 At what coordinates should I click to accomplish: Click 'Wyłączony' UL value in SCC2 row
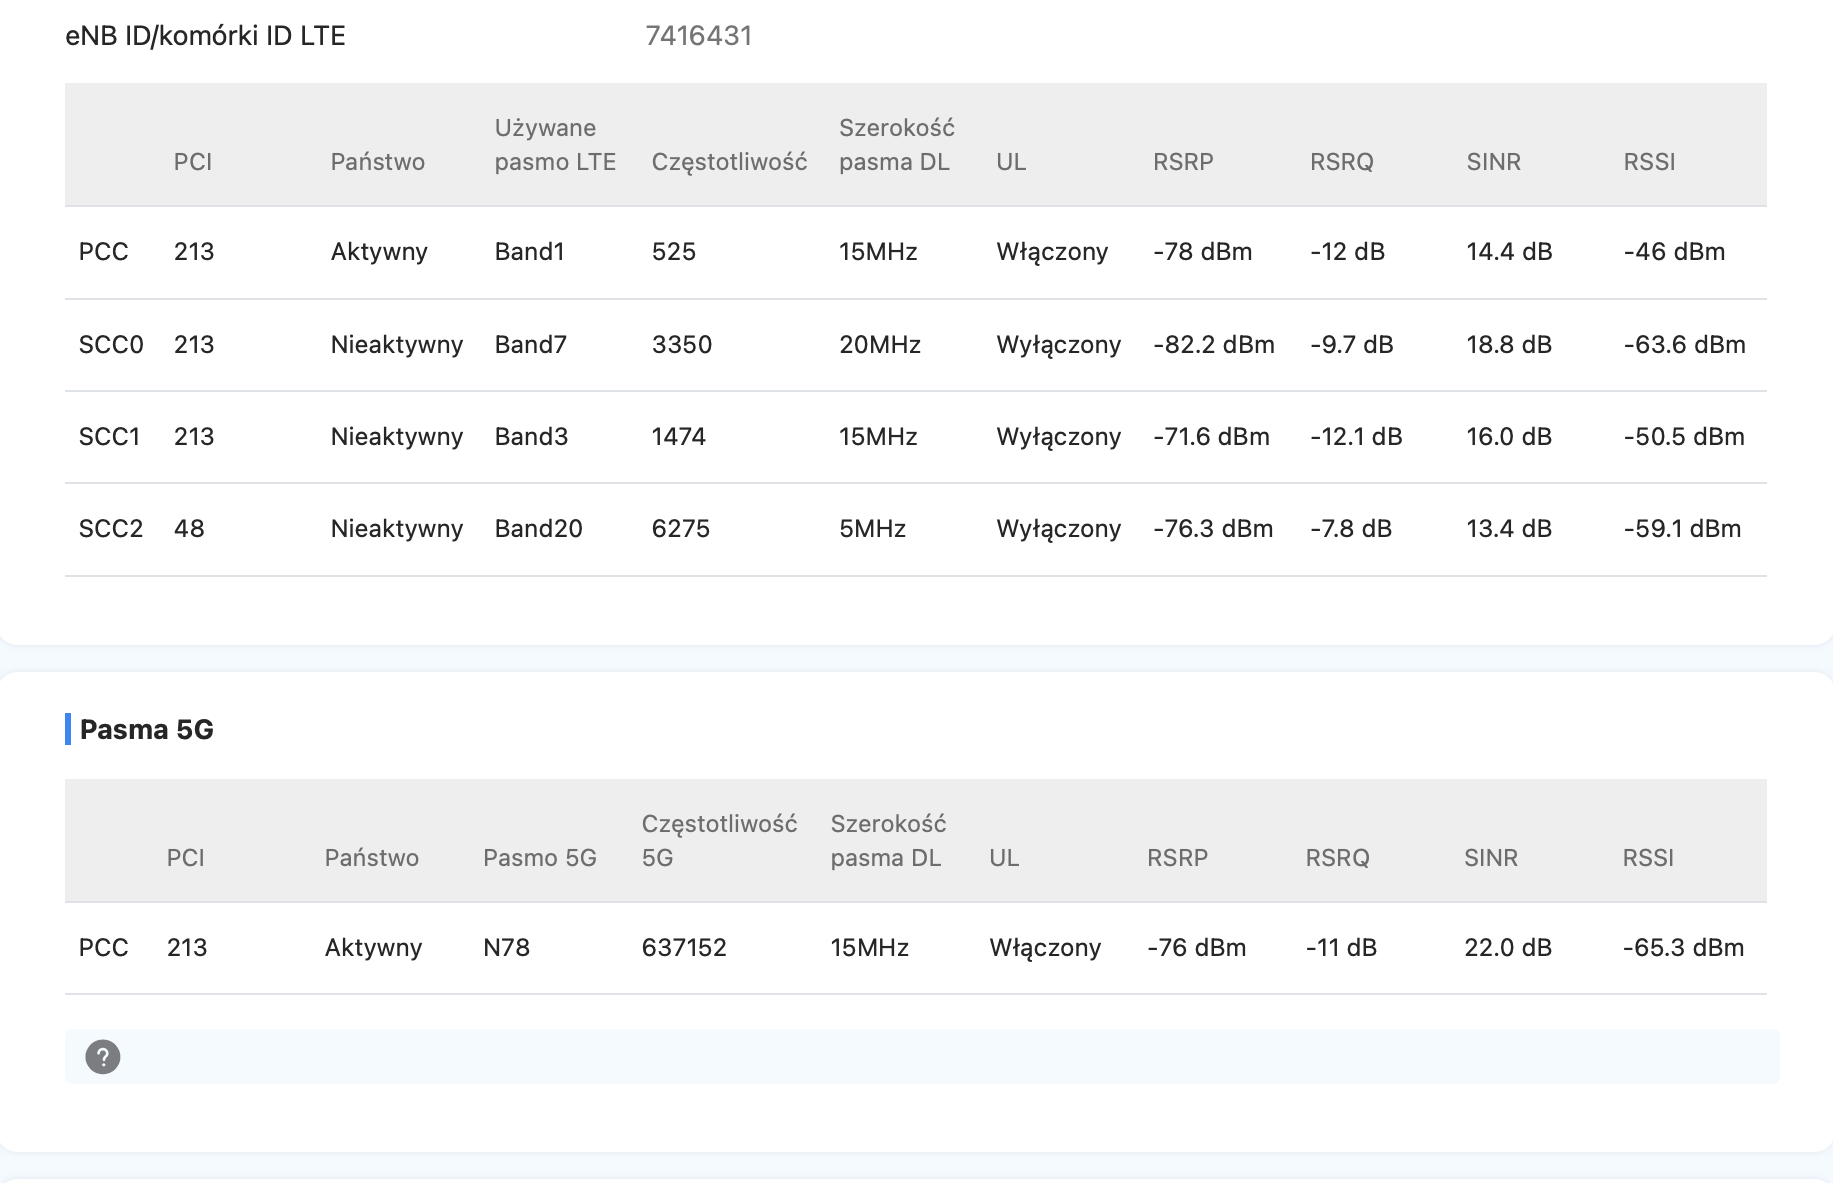point(1058,529)
